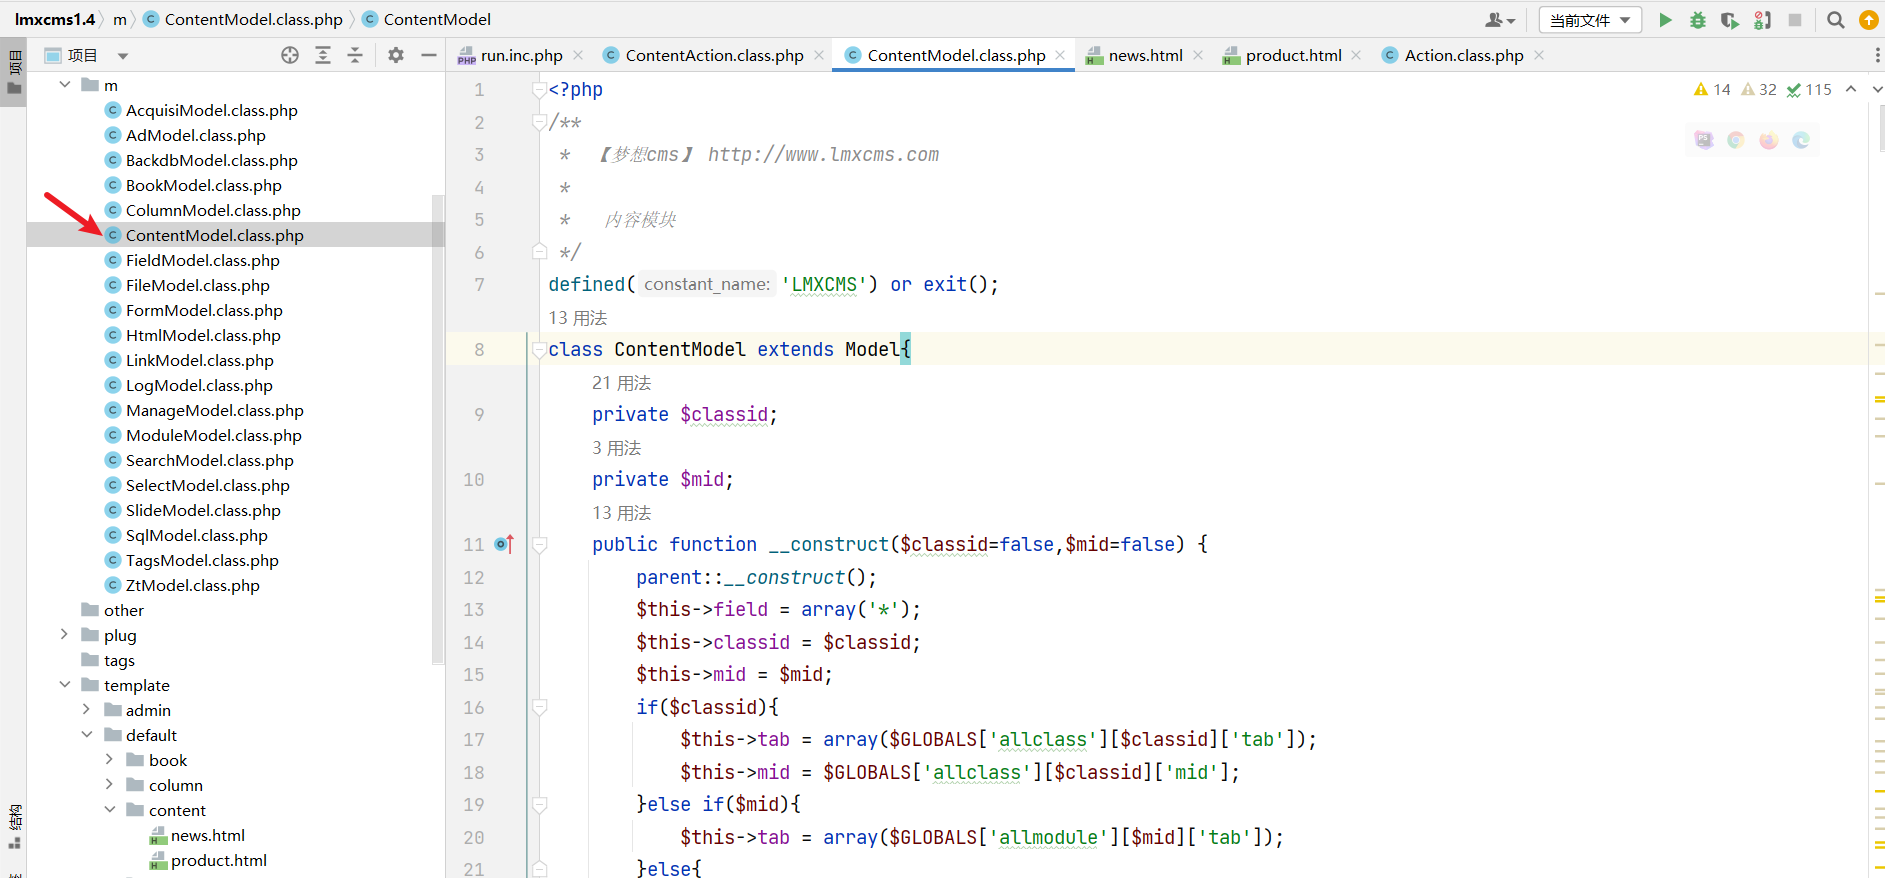This screenshot has height=878, width=1885.
Task: Fold the __construct function at line 11
Action: (x=540, y=544)
